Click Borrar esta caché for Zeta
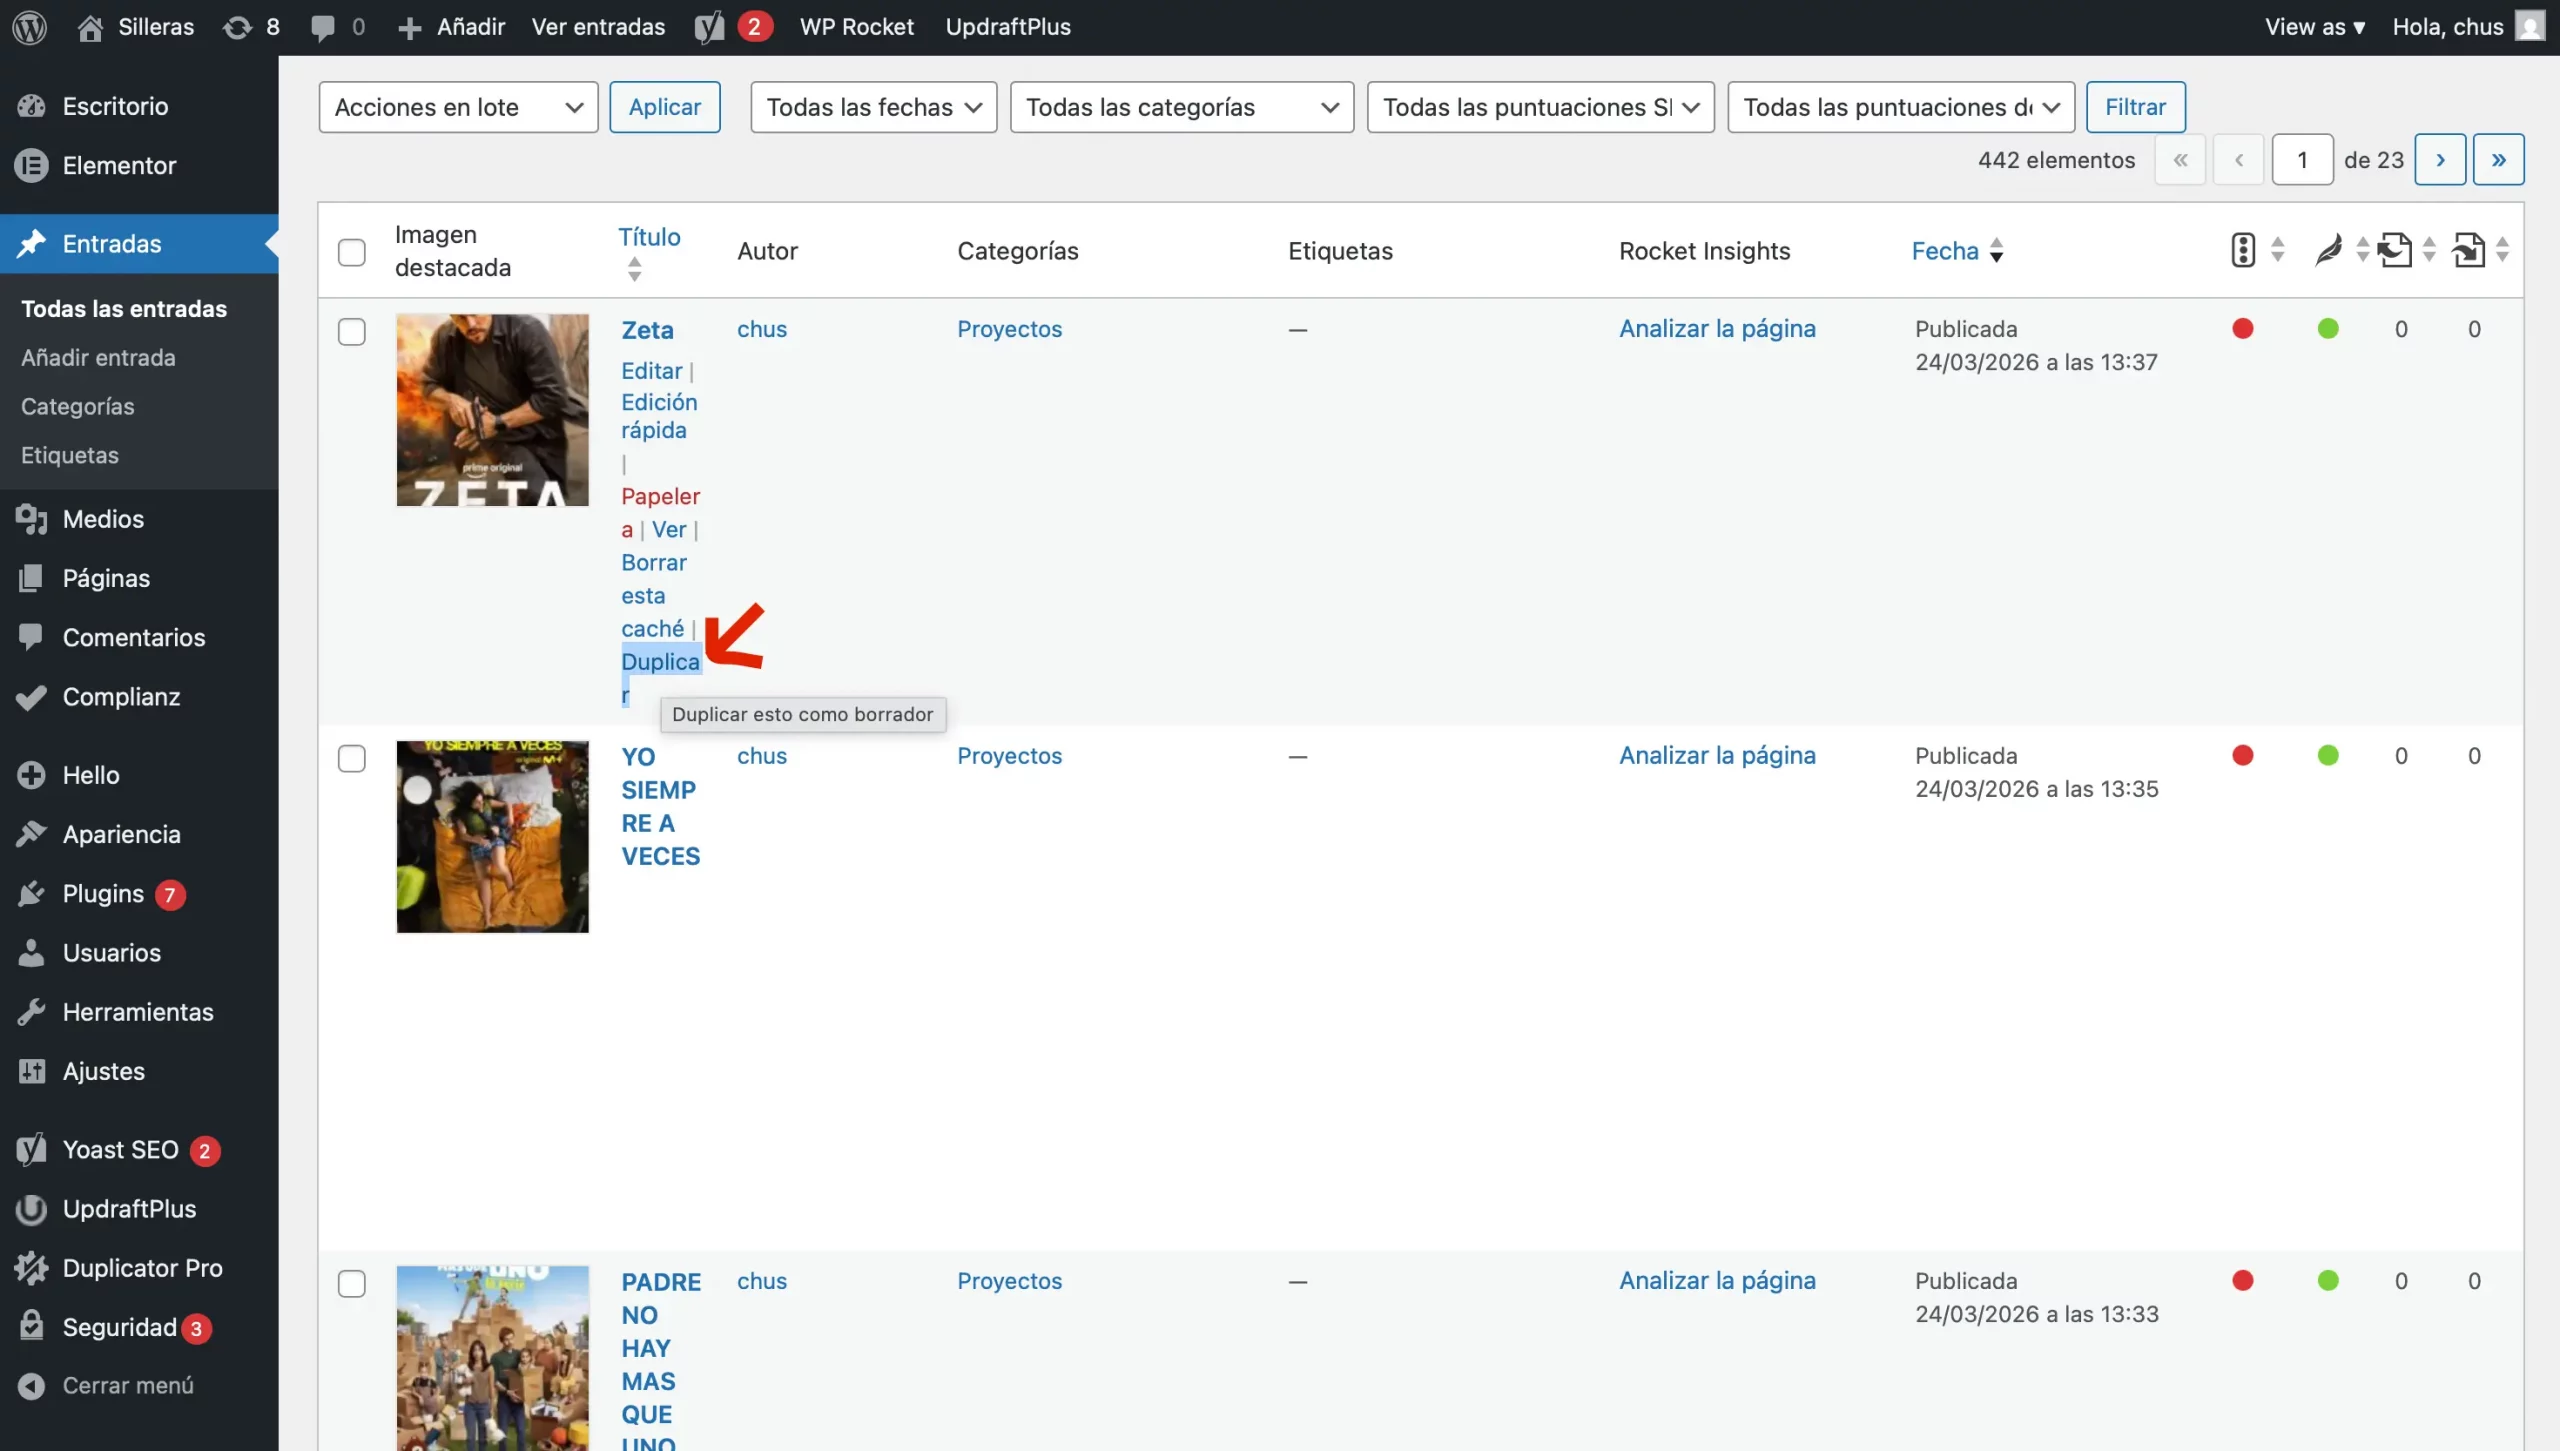This screenshot has width=2560, height=1451. click(x=653, y=595)
